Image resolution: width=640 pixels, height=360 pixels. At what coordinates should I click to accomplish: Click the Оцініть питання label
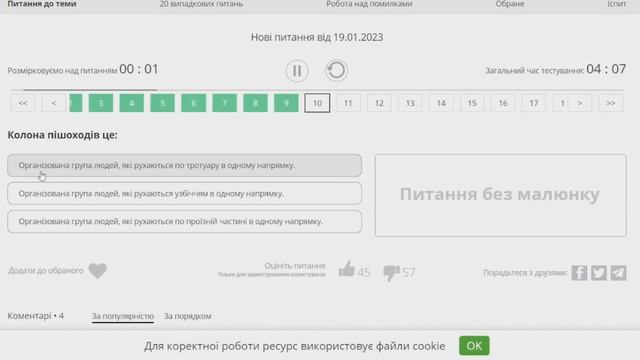(295, 266)
